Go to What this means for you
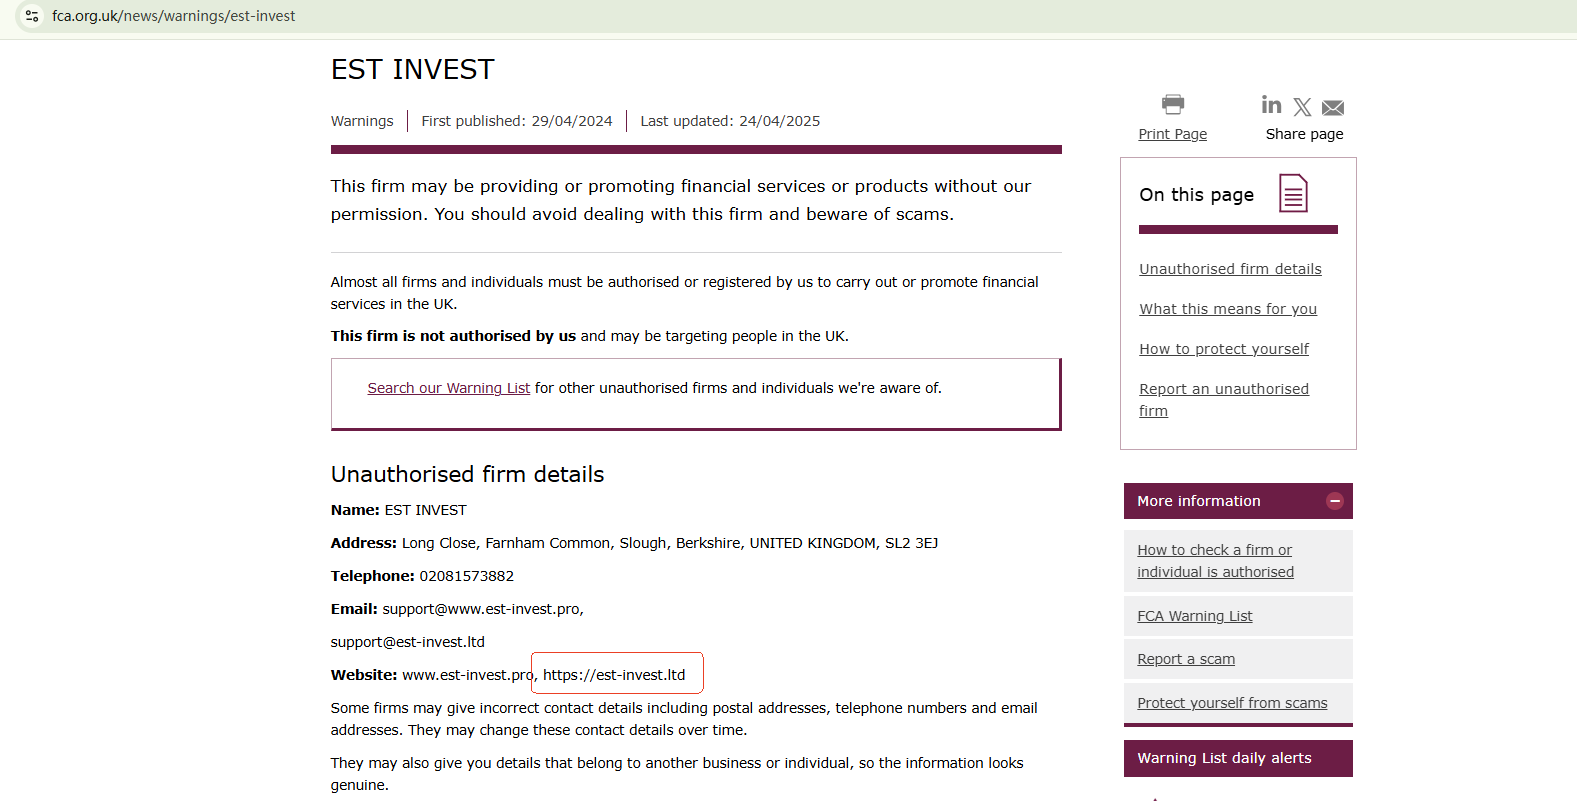This screenshot has width=1577, height=801. point(1228,309)
